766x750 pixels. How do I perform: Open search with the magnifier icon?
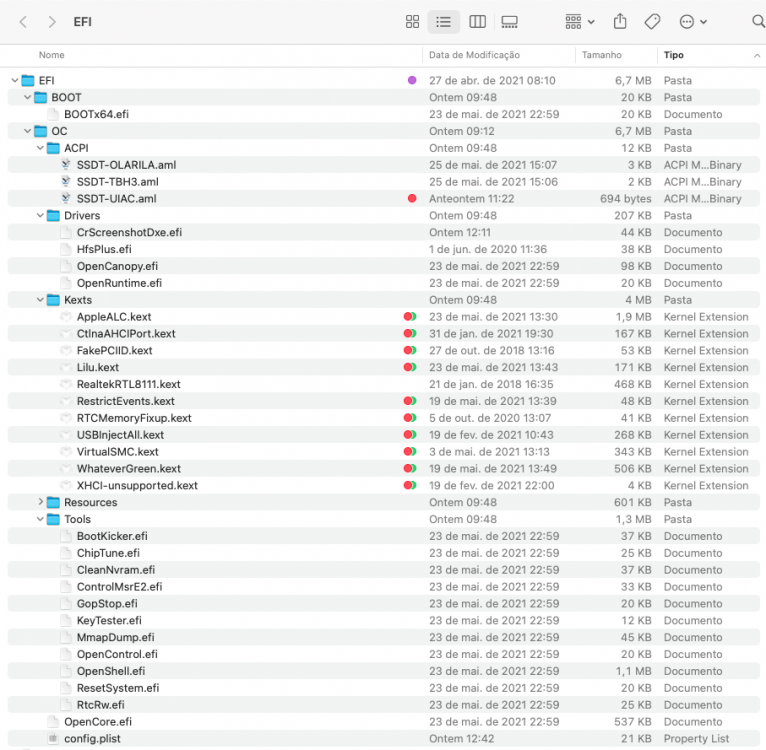pyautogui.click(x=758, y=21)
